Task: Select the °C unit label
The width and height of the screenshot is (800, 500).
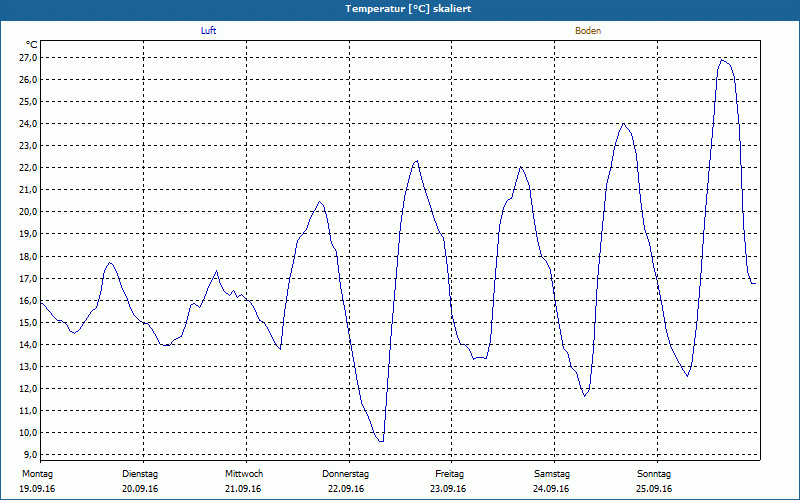Action: 32,45
